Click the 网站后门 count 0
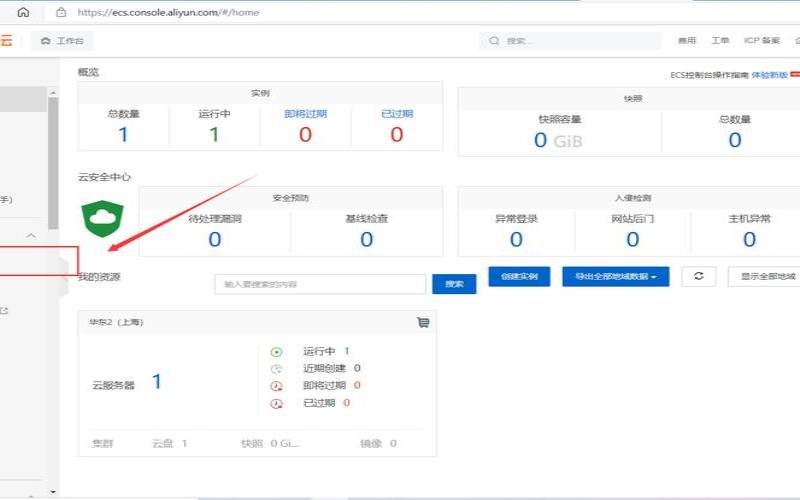800x500 pixels. click(633, 239)
